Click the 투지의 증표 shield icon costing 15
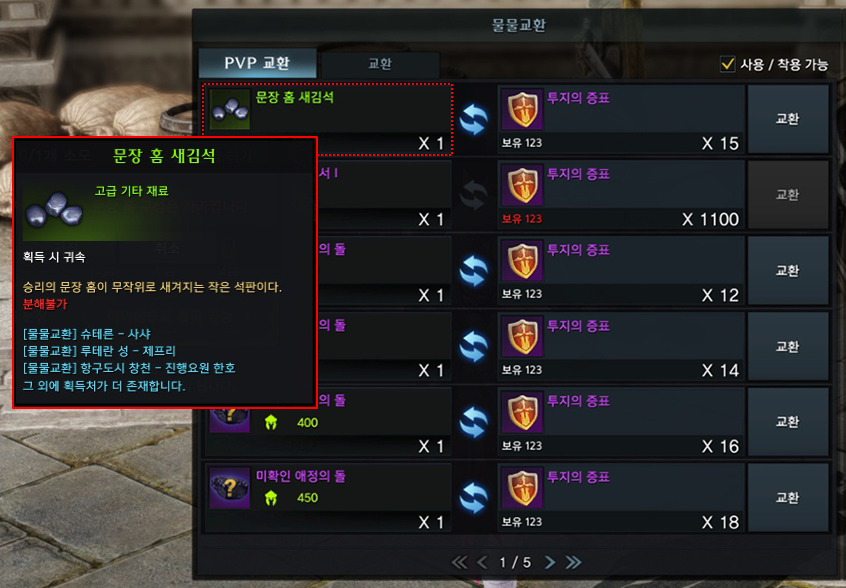The image size is (846, 588). pos(522,110)
